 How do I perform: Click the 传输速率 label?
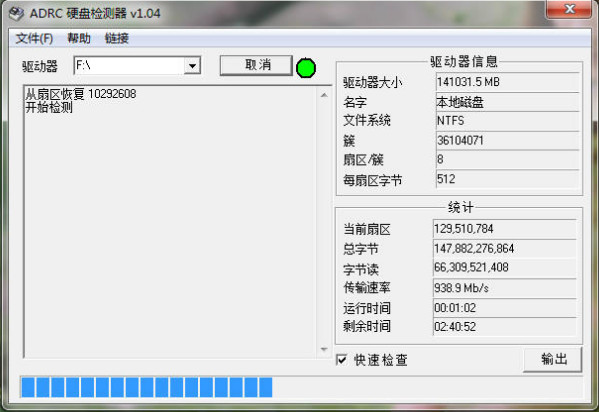pos(367,288)
